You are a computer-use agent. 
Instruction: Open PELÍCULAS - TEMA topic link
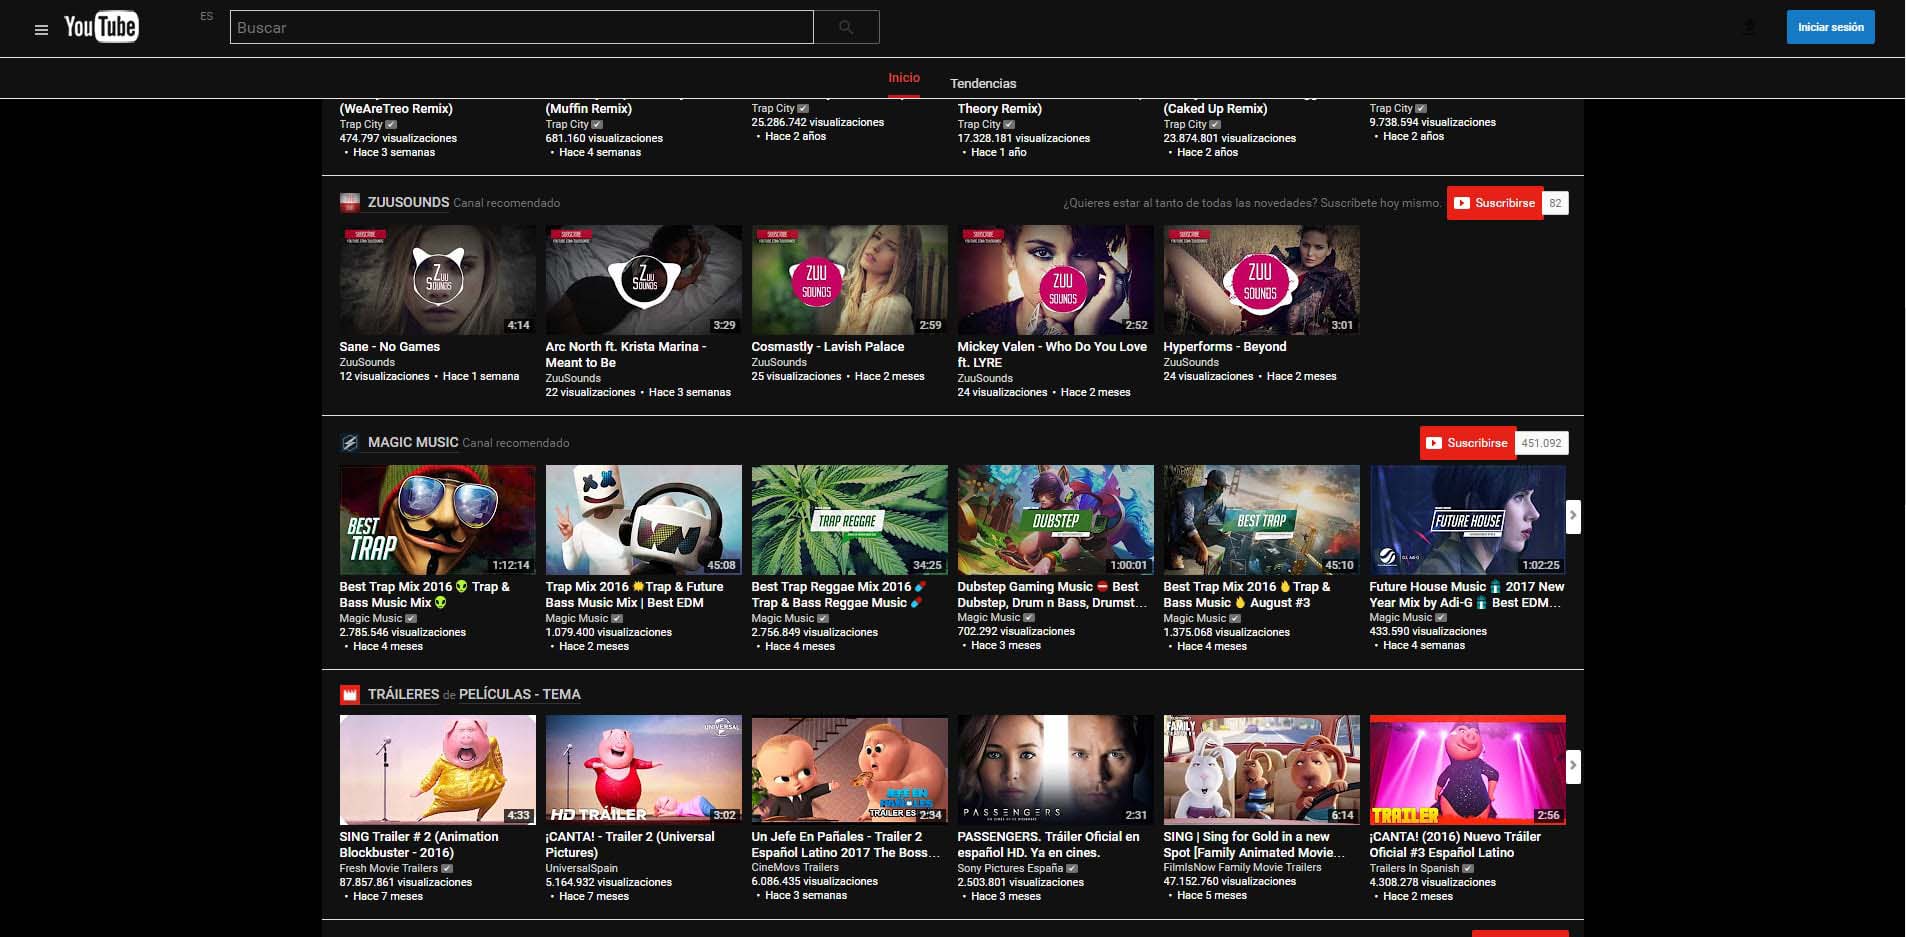click(519, 694)
